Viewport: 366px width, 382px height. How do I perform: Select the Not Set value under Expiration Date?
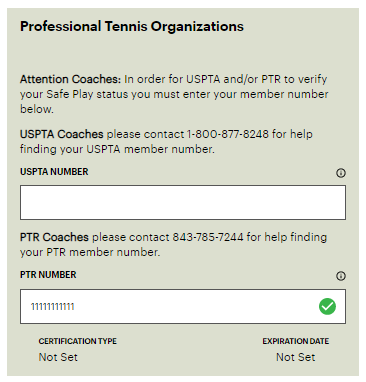click(296, 357)
